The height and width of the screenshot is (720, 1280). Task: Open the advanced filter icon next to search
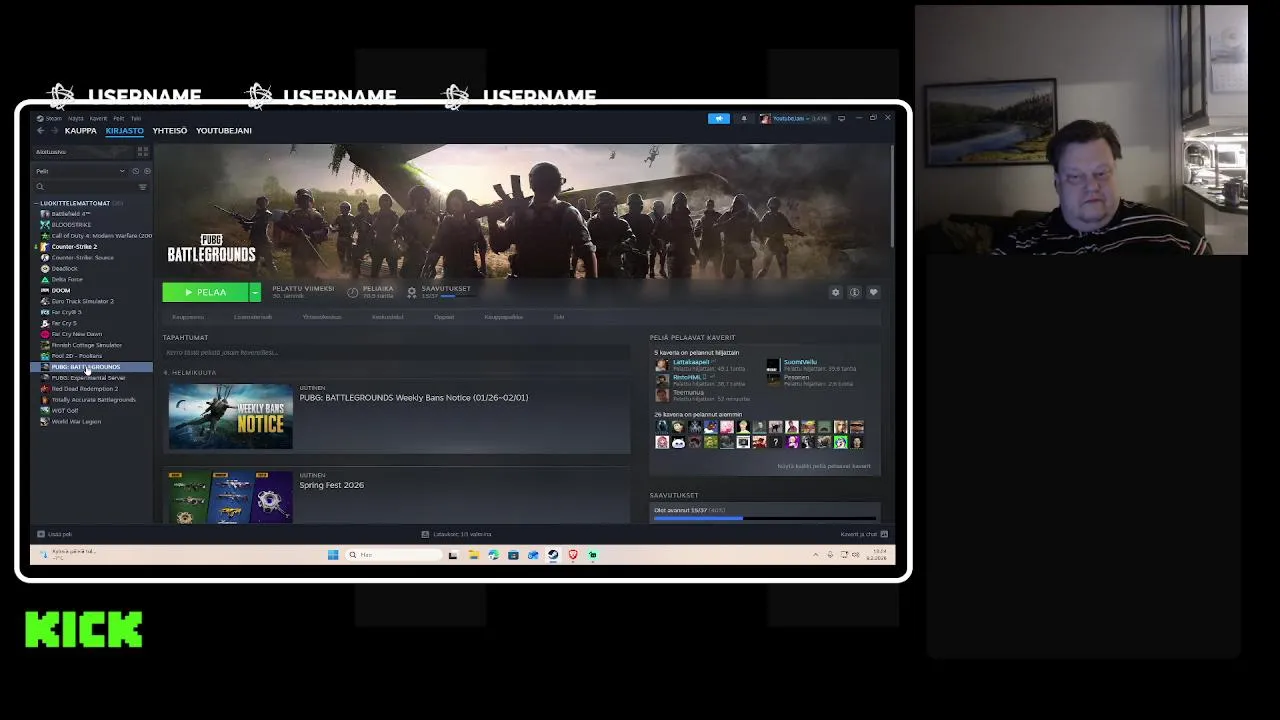[x=143, y=187]
